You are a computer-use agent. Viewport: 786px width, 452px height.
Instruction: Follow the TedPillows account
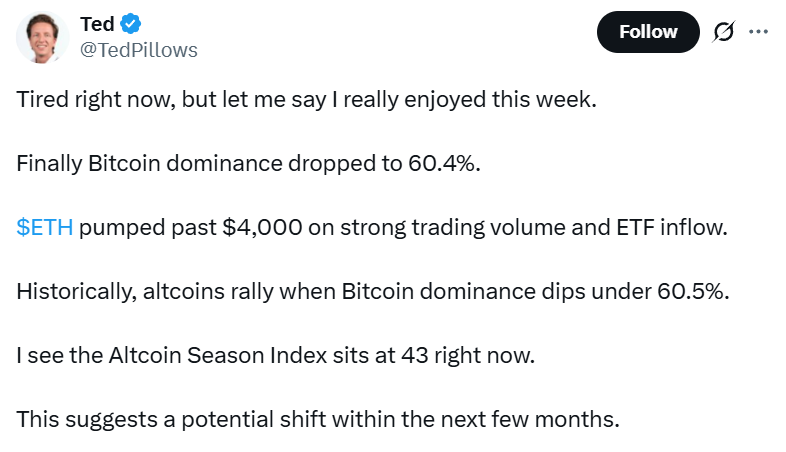648,32
